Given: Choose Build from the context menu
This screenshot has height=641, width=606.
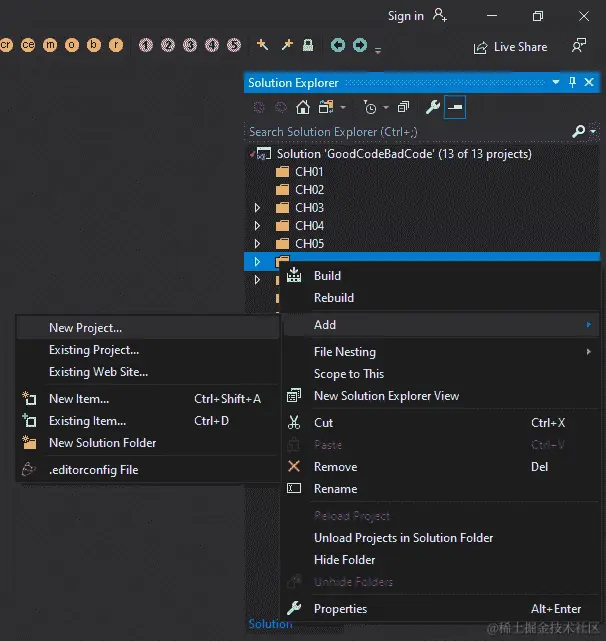Looking at the screenshot, I should [x=441, y=276].
